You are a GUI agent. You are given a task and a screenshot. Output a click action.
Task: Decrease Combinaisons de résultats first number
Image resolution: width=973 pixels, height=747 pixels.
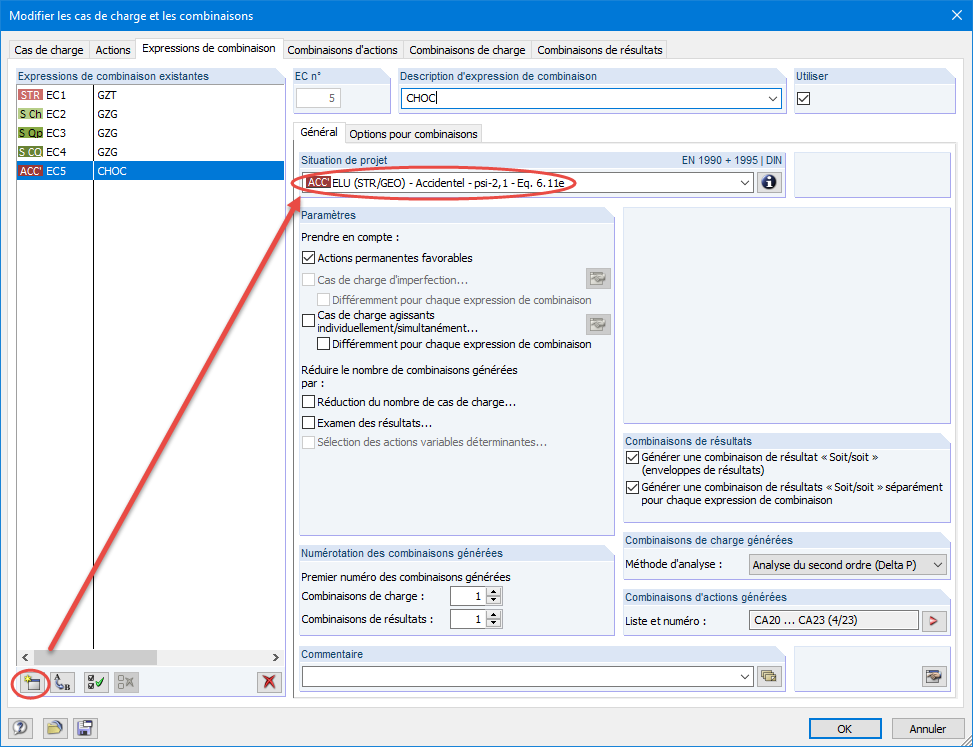coord(494,624)
